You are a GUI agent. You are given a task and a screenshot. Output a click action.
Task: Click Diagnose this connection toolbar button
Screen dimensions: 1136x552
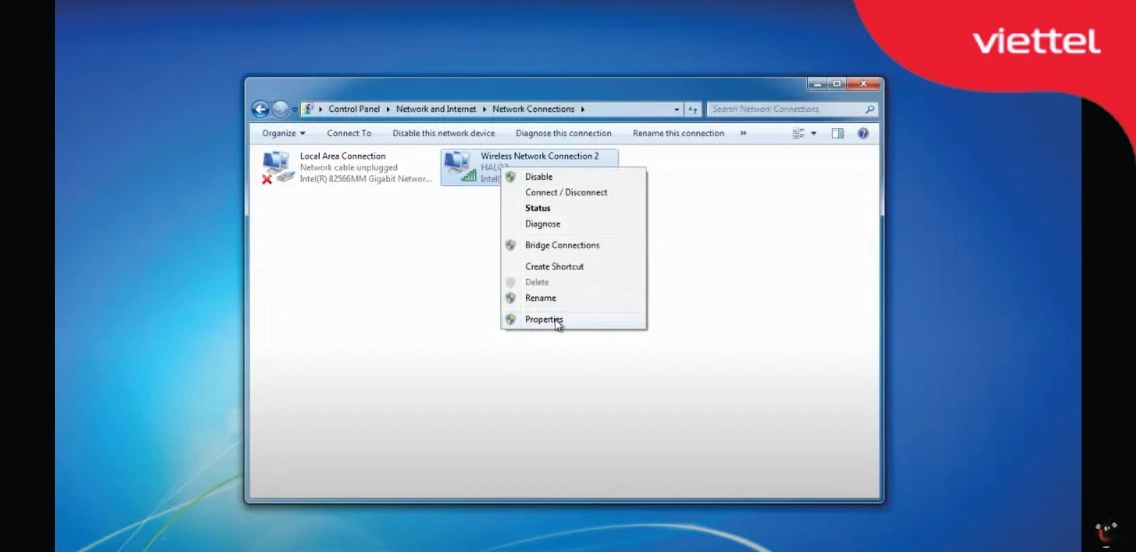(563, 133)
